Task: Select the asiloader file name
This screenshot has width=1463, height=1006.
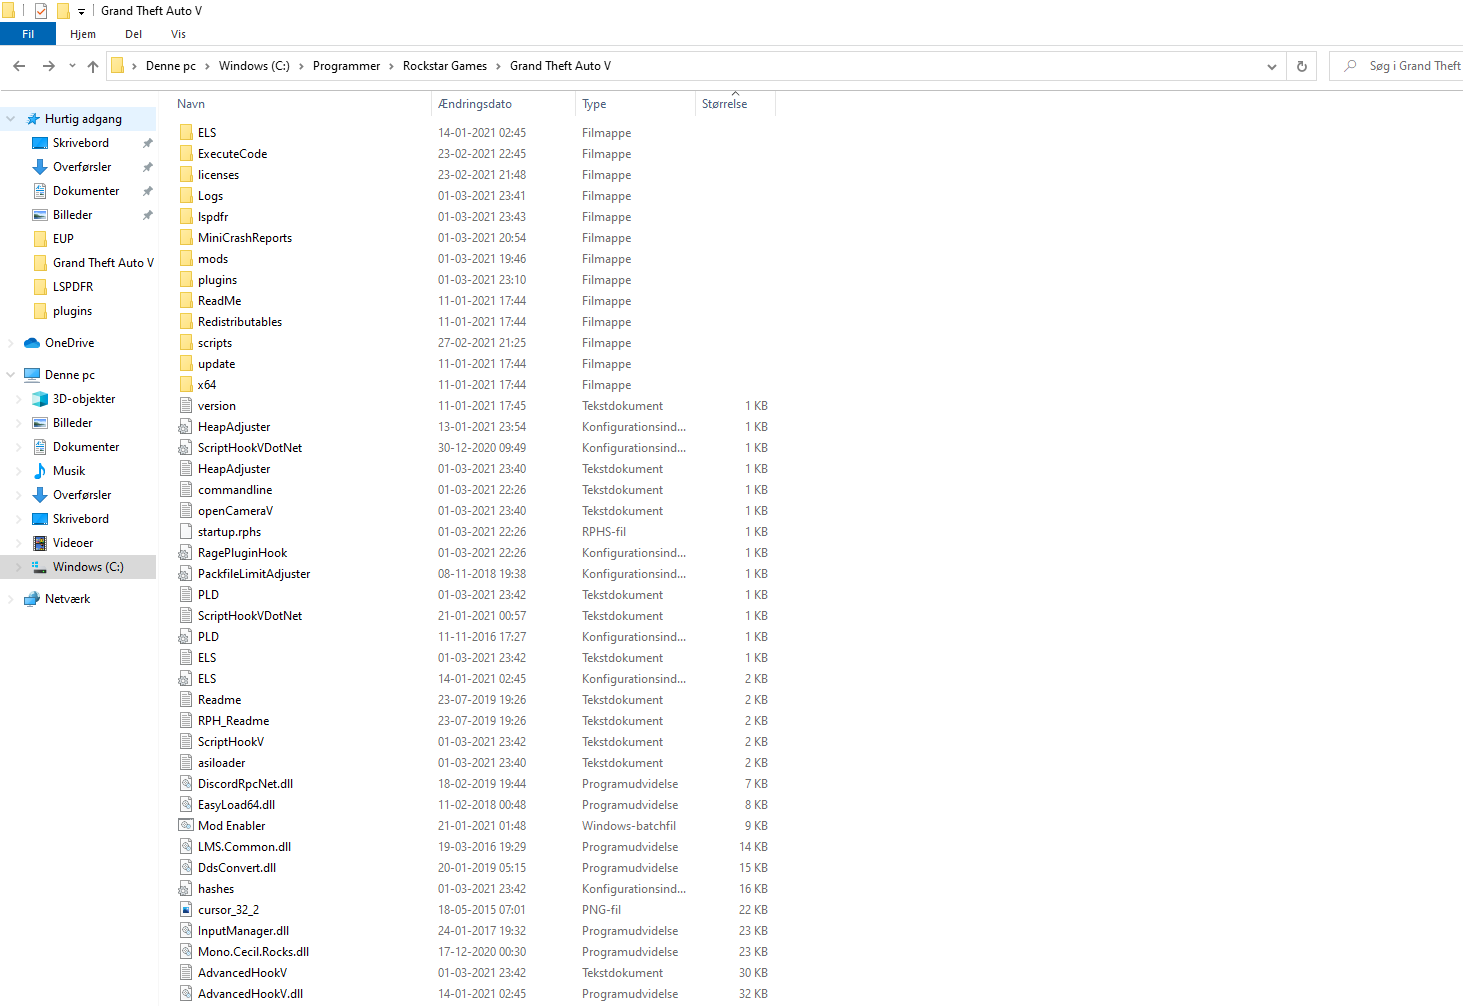Action: pos(221,763)
